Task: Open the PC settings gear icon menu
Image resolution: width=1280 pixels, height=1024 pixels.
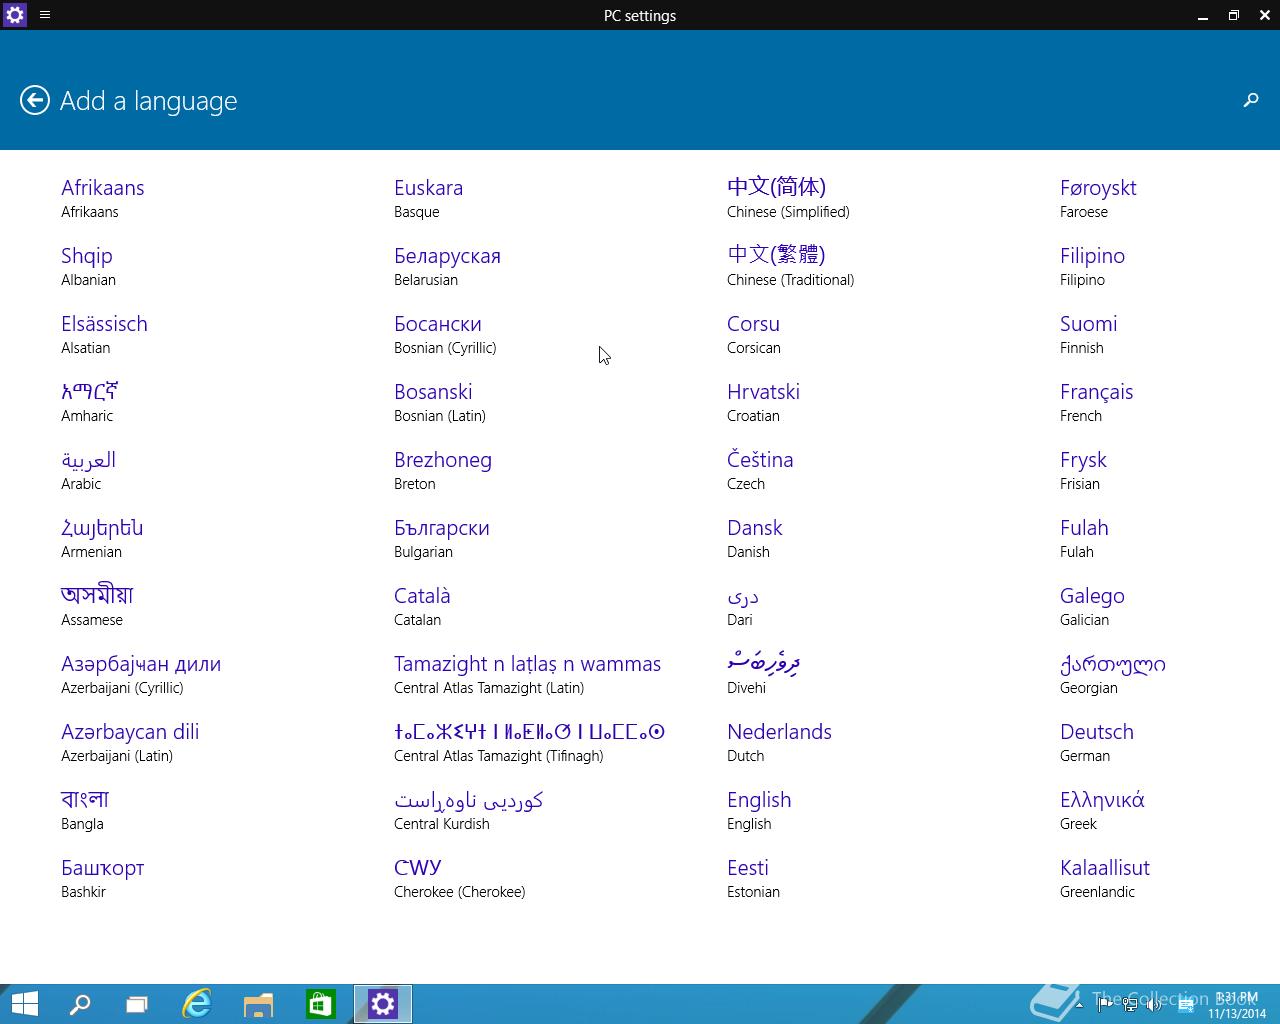Action: 15,15
